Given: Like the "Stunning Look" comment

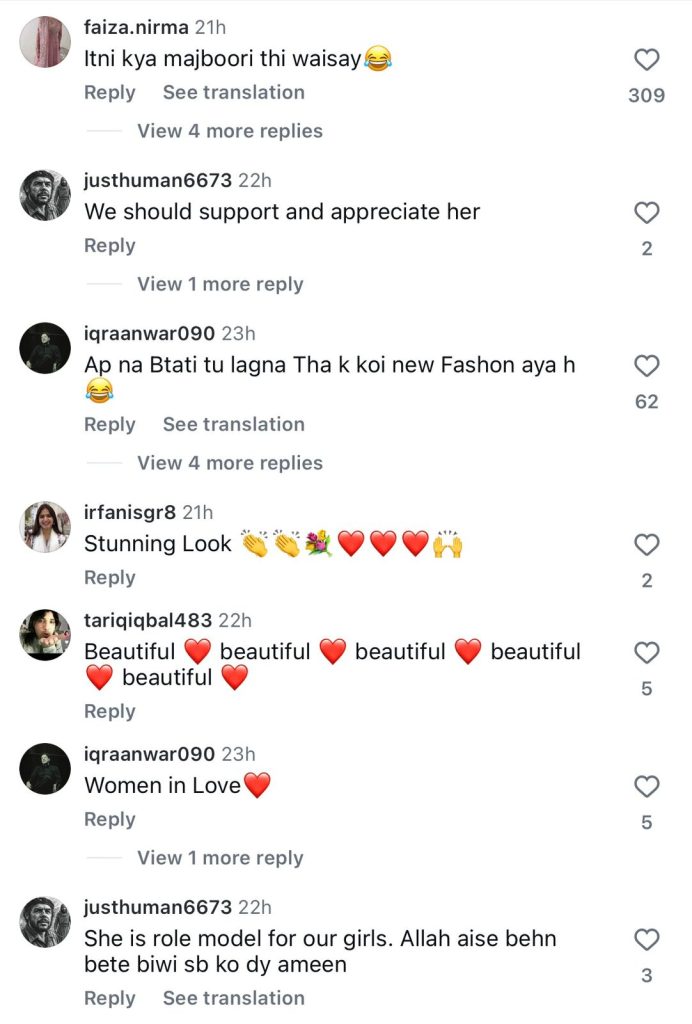Looking at the screenshot, I should (647, 545).
